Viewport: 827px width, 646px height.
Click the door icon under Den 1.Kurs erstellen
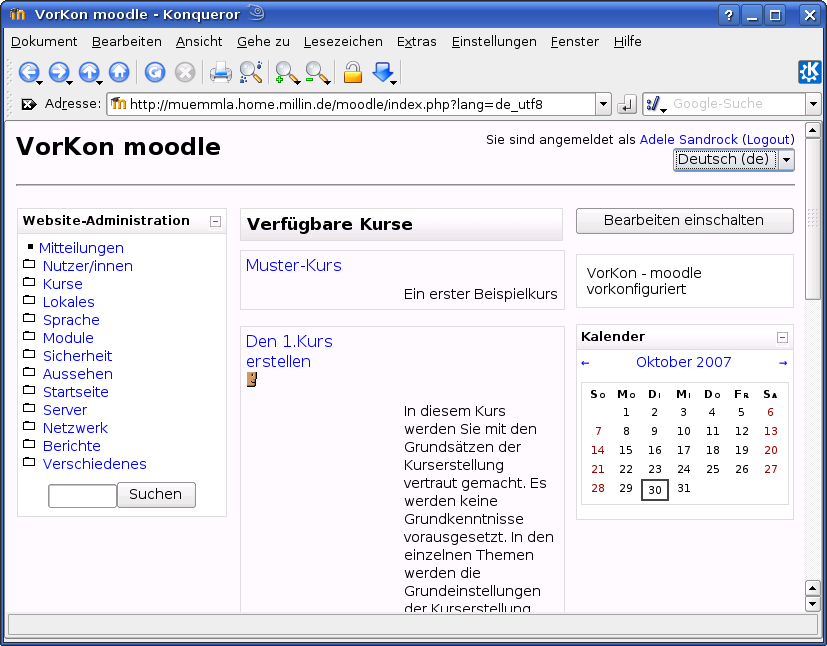pos(252,379)
